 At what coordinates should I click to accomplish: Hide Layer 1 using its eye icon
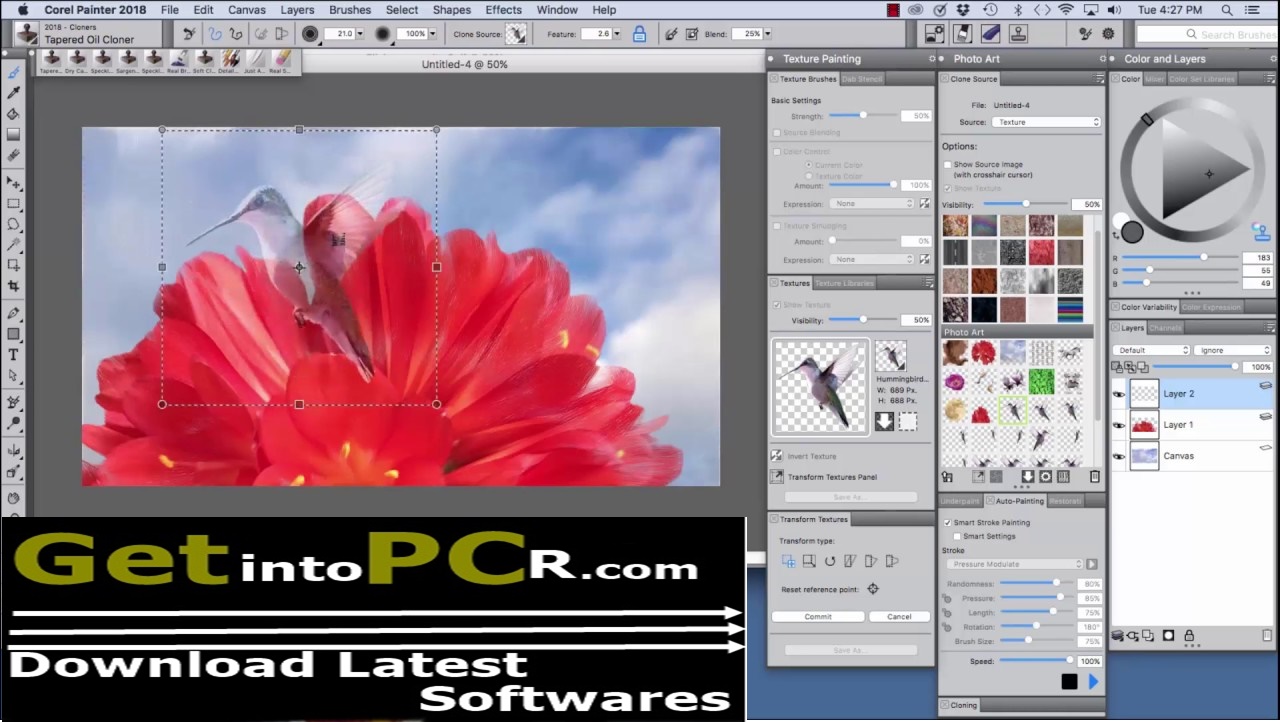[x=1119, y=425]
